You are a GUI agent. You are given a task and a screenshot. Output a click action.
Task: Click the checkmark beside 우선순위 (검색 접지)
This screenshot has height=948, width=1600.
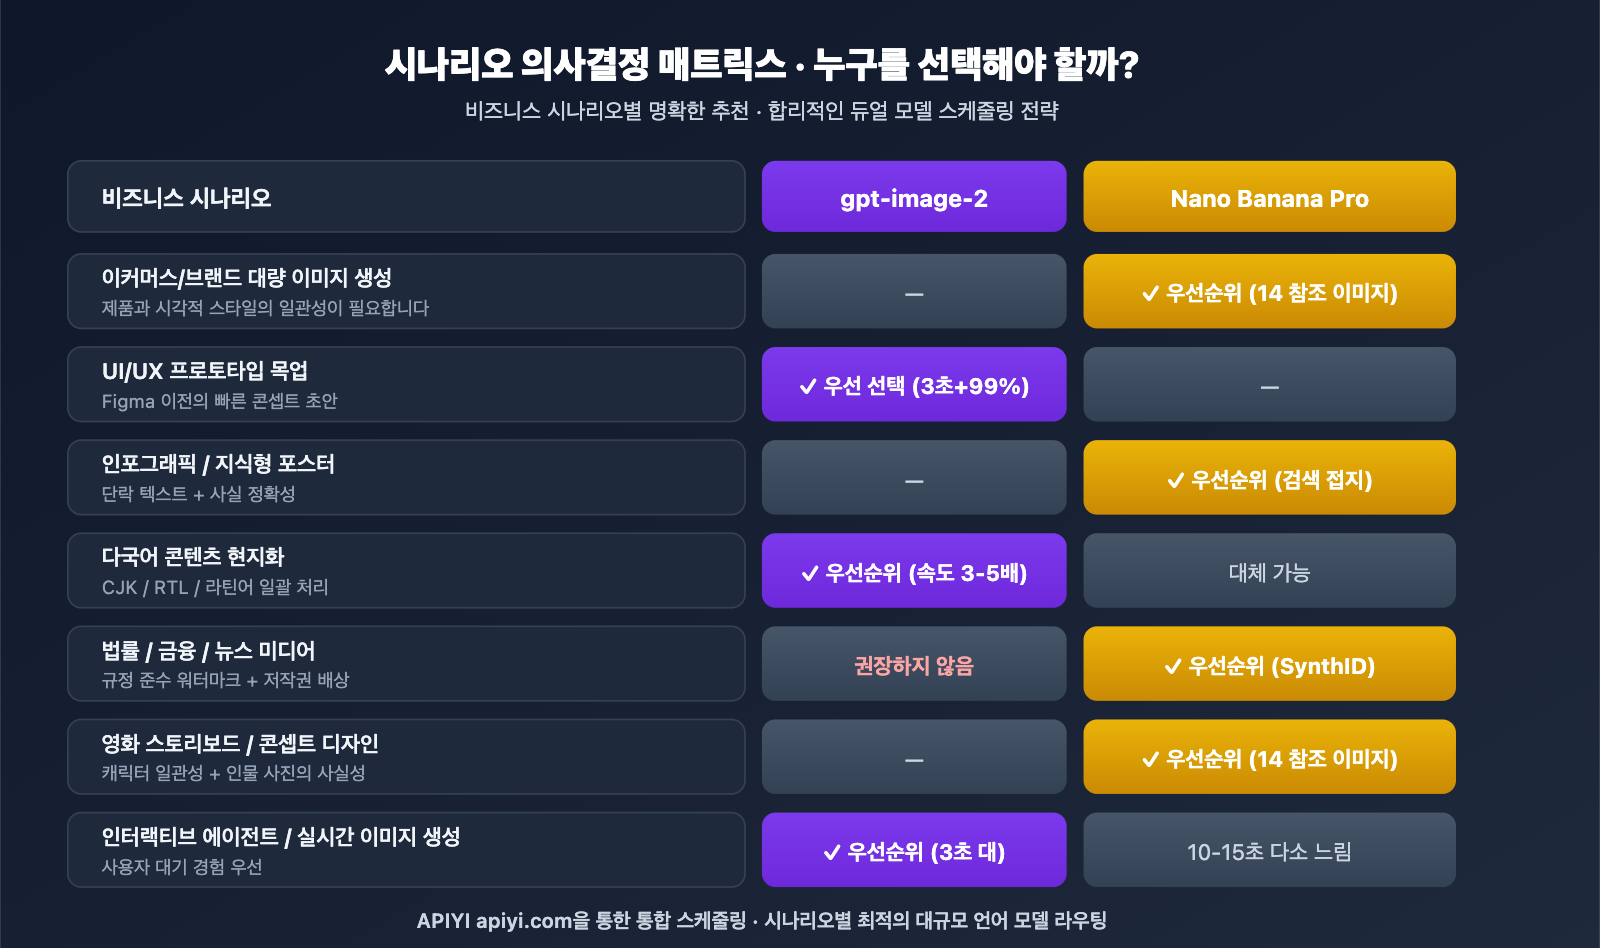point(1176,481)
